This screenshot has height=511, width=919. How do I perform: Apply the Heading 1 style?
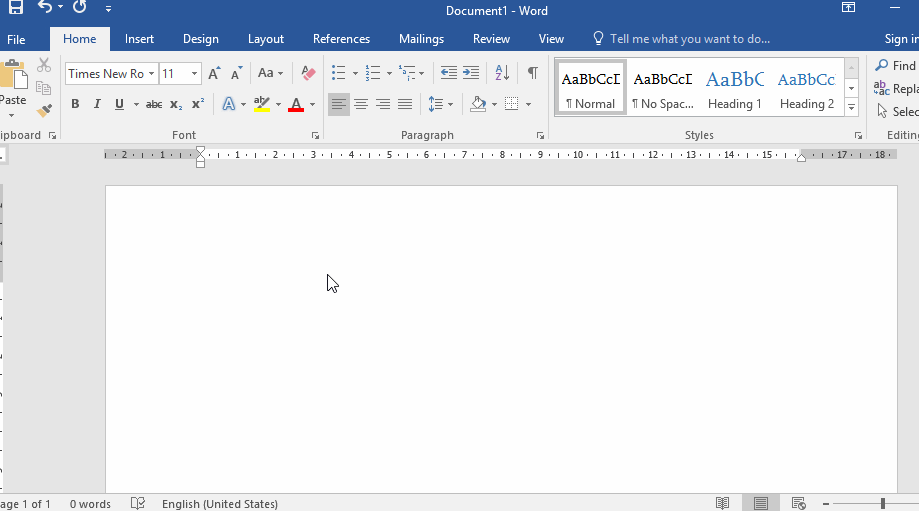click(x=735, y=88)
